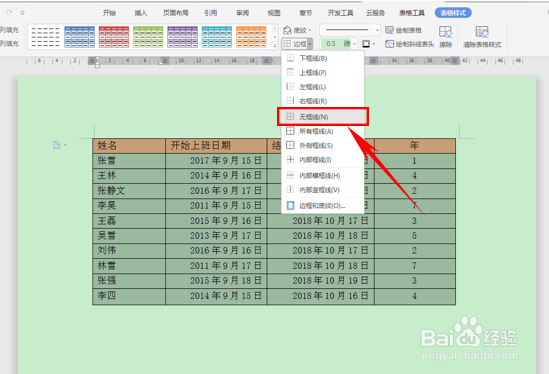Click the name cell 刘伟
Screen dimensions: 549x374
[129, 251]
